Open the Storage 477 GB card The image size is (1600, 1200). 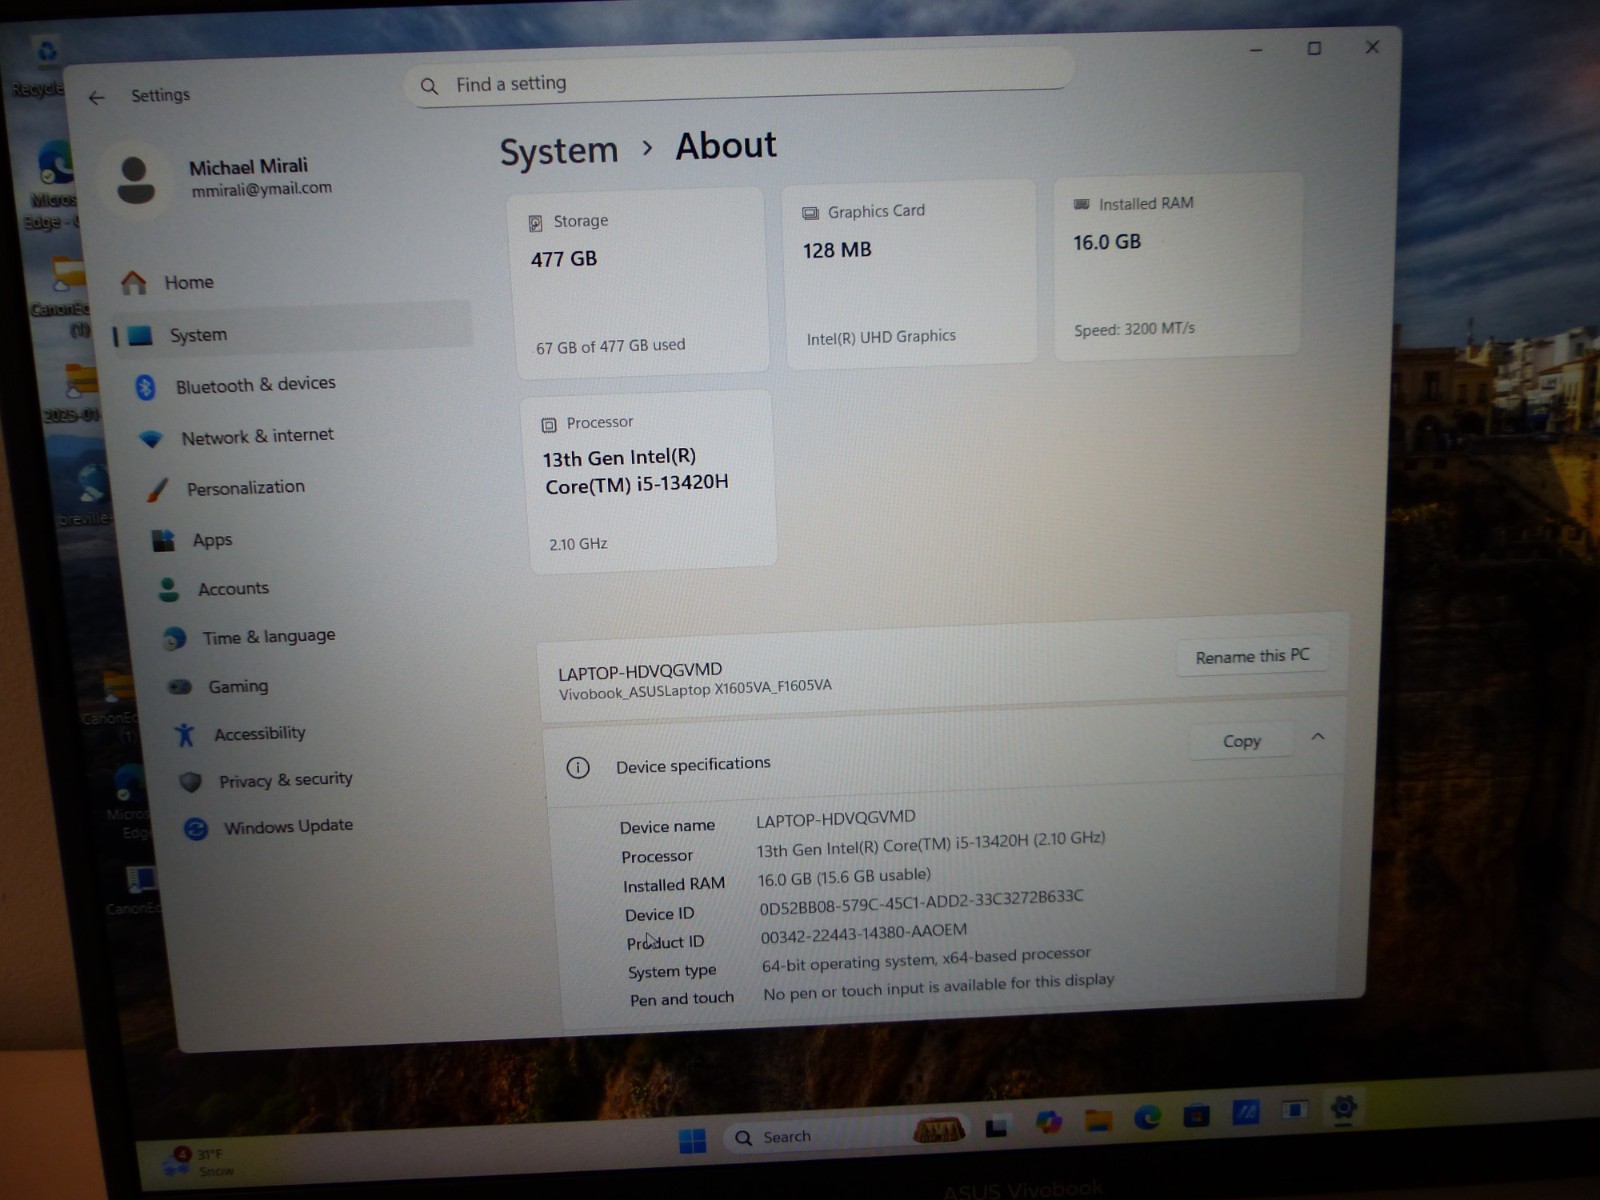pyautogui.click(x=639, y=281)
